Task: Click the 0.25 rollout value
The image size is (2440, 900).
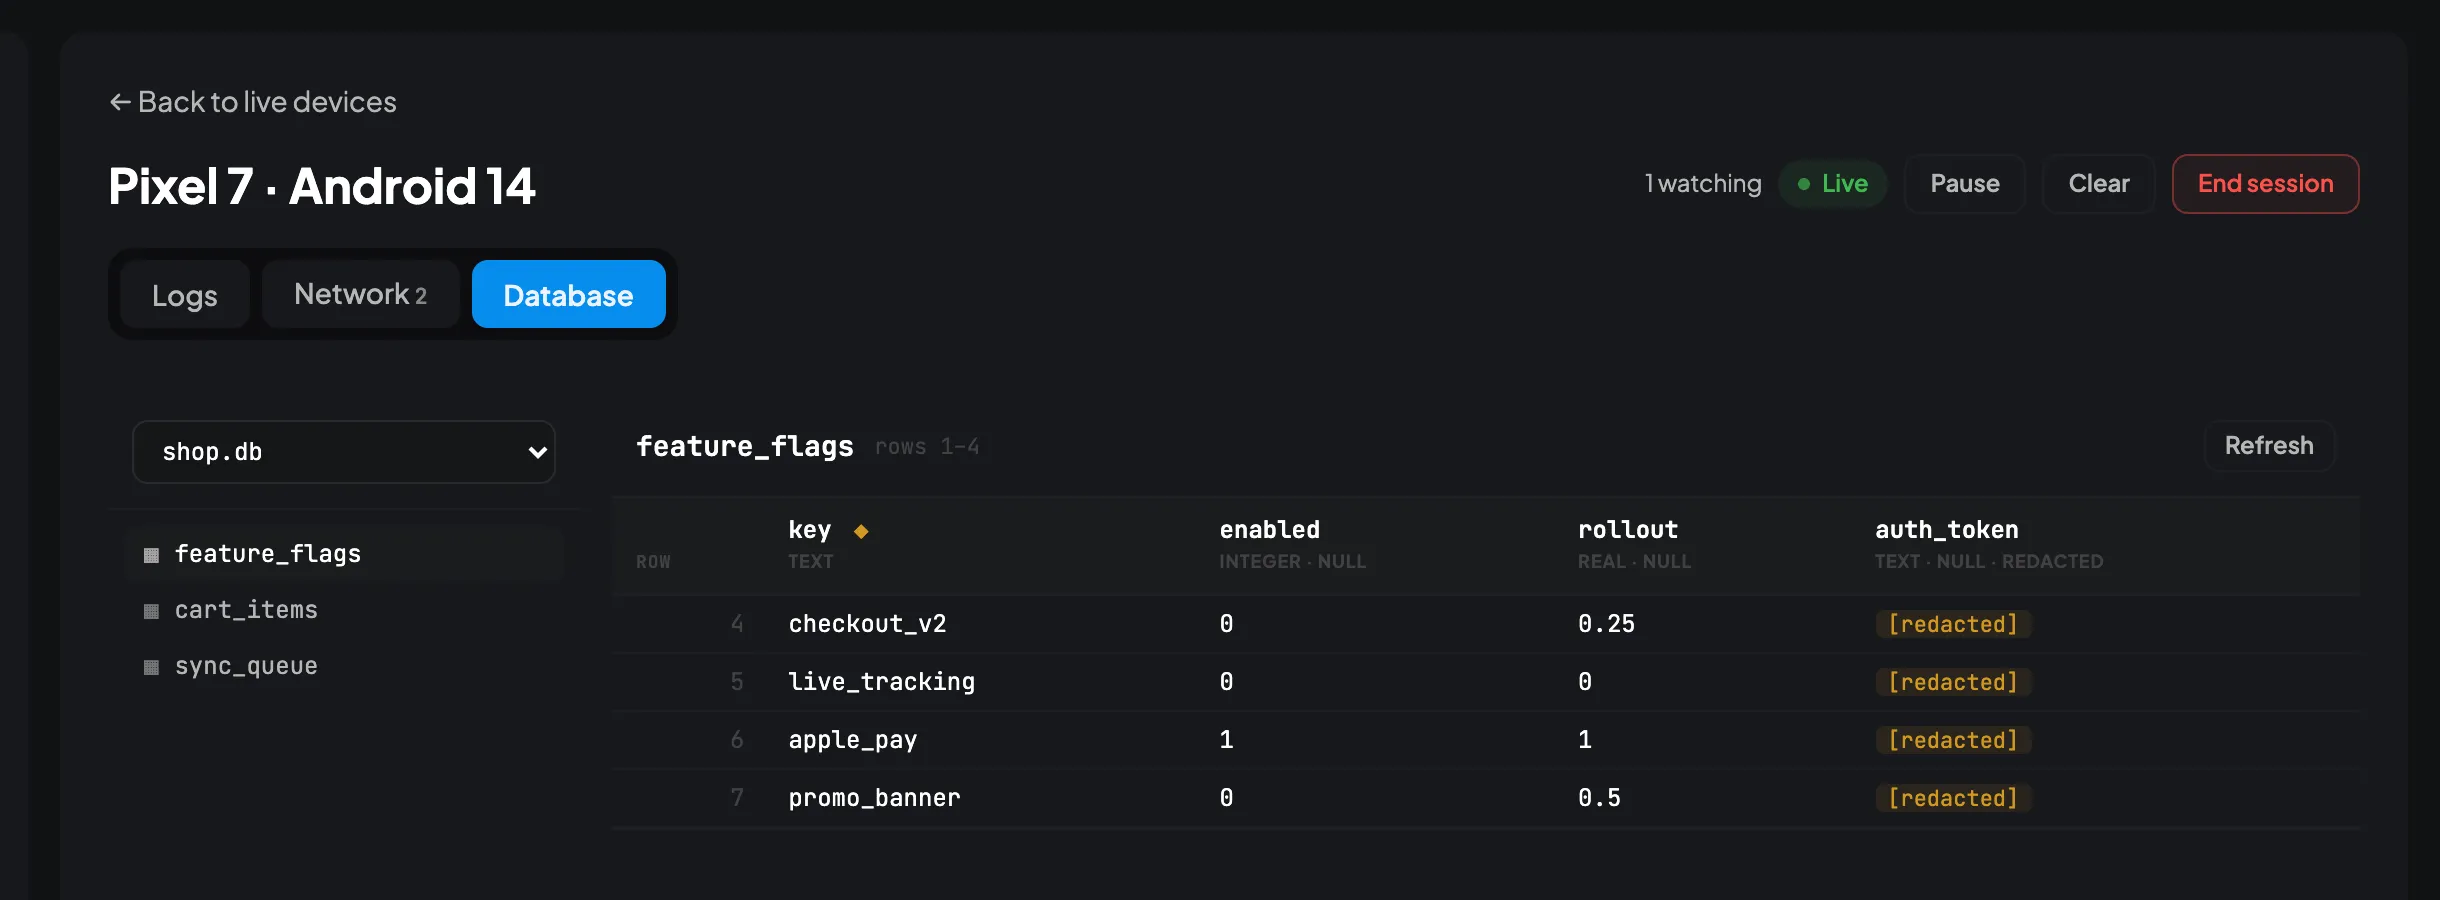Action: [x=1607, y=624]
